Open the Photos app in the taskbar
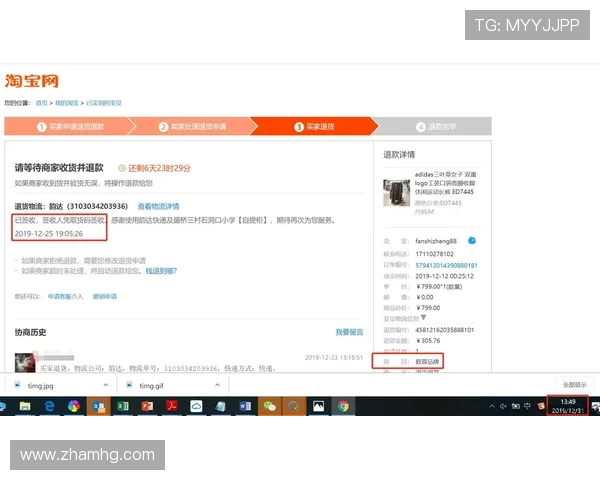600x480 pixels. [x=318, y=406]
